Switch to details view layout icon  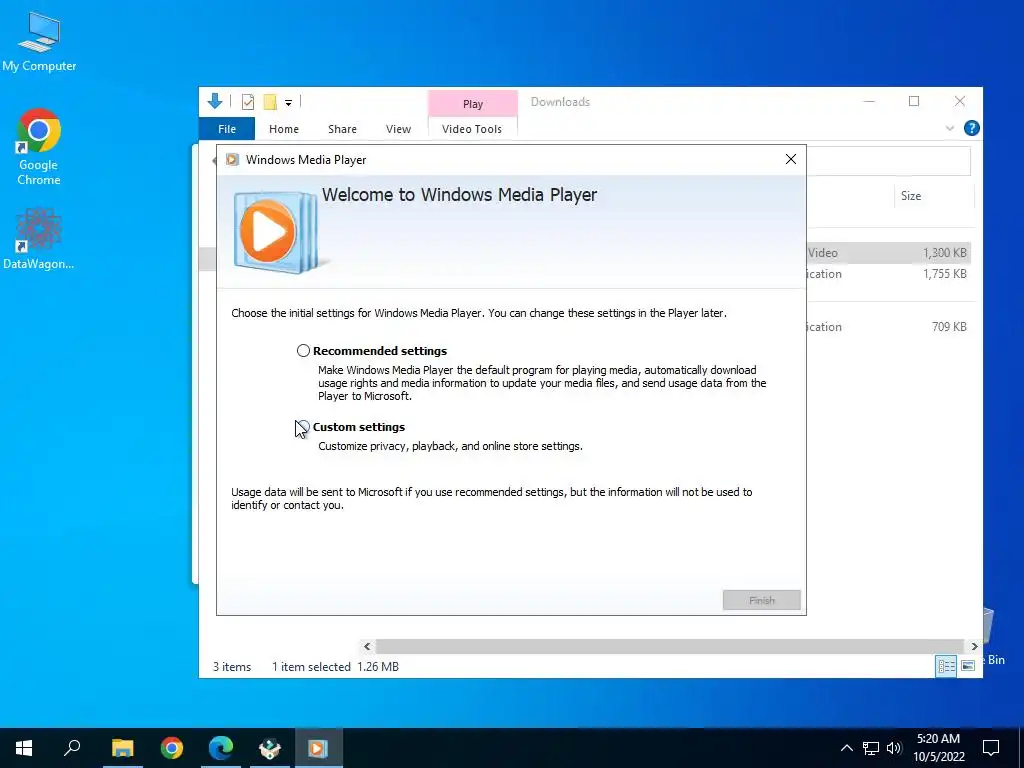point(946,666)
